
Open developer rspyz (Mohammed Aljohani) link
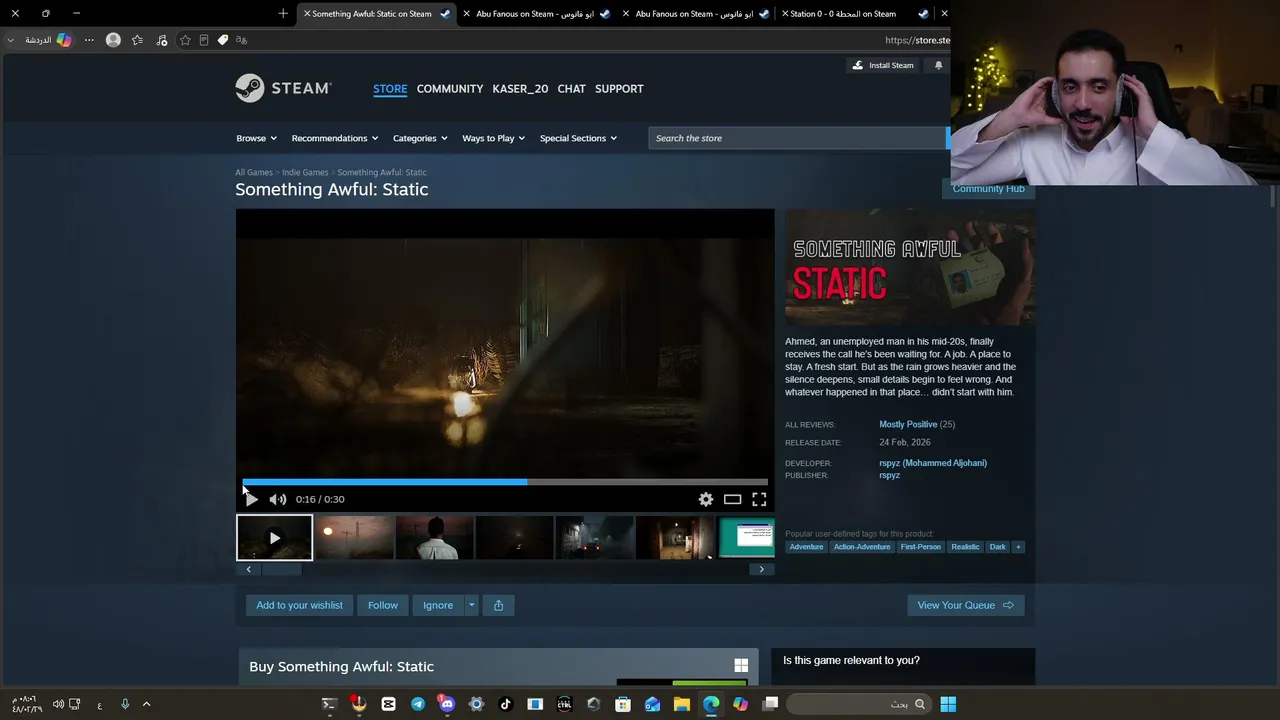(x=933, y=463)
